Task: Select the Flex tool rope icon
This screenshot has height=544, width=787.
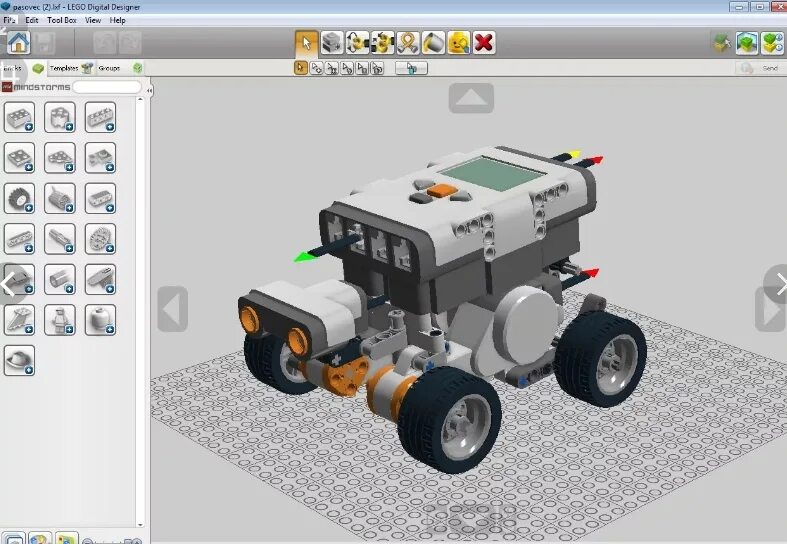Action: pos(408,43)
